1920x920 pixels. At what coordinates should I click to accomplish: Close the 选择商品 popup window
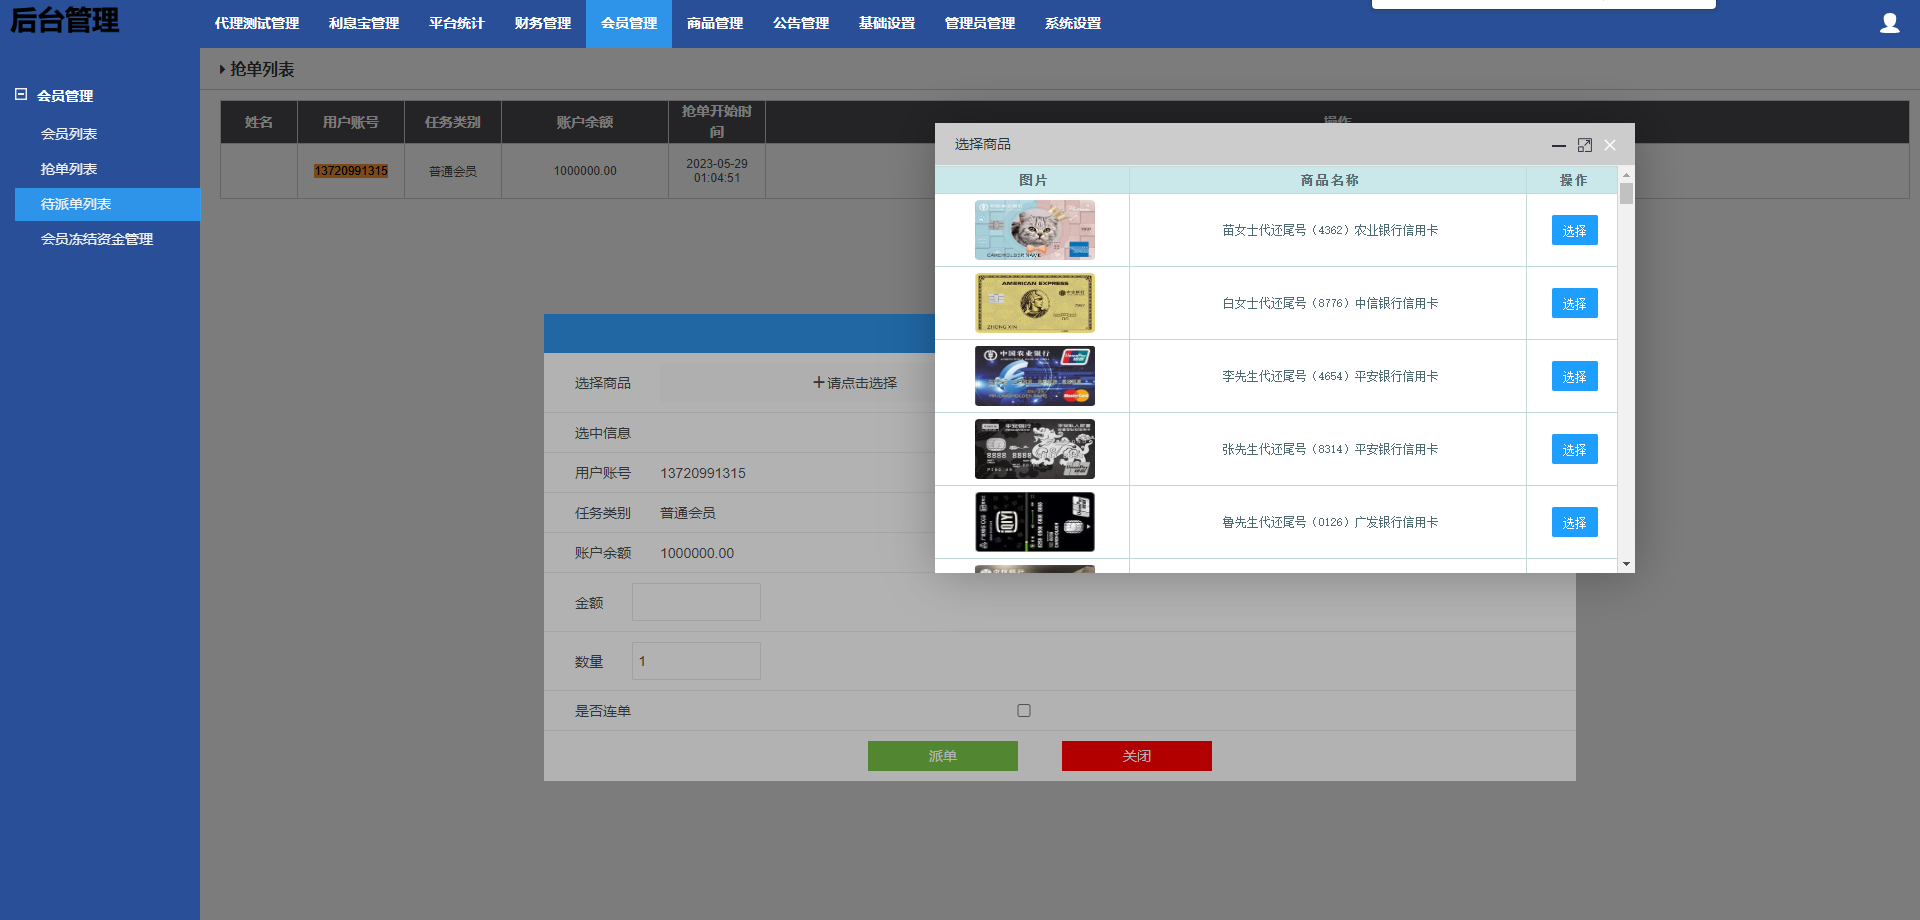click(x=1610, y=145)
